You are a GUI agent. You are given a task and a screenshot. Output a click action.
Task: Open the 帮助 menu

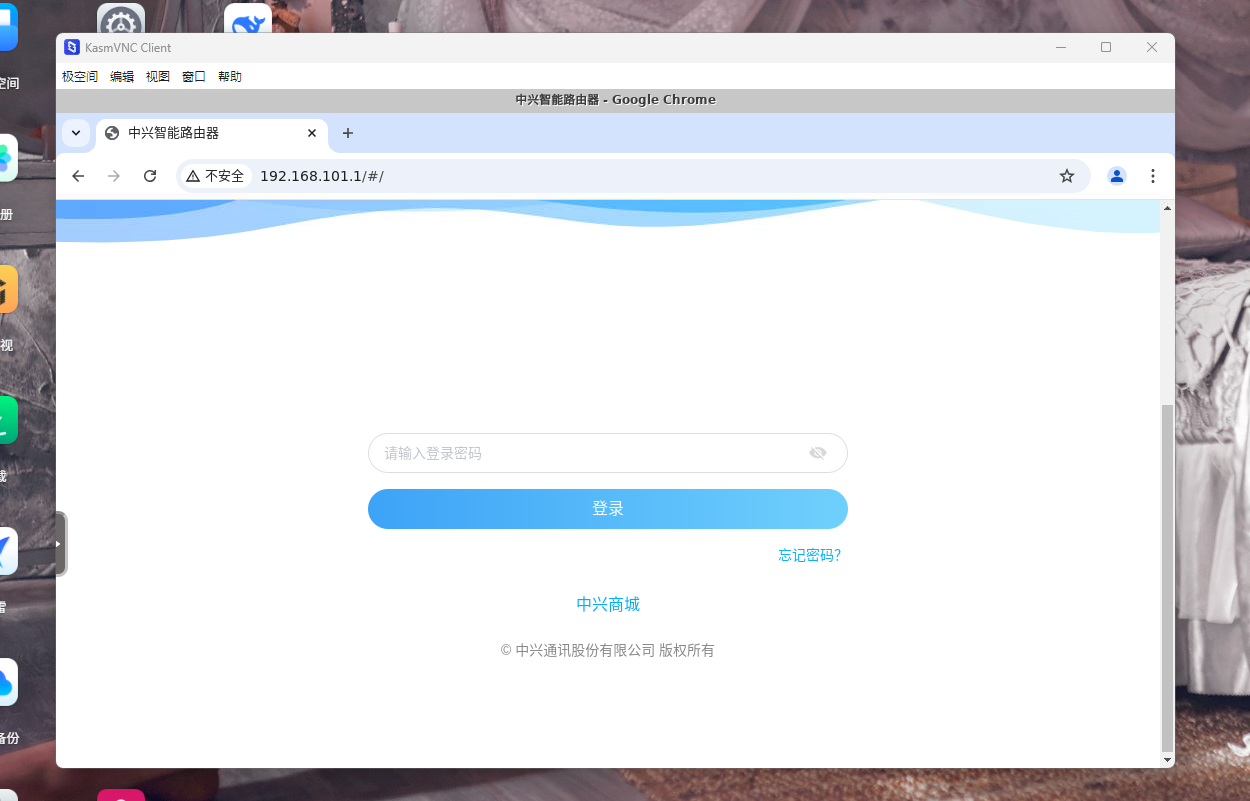(x=230, y=76)
